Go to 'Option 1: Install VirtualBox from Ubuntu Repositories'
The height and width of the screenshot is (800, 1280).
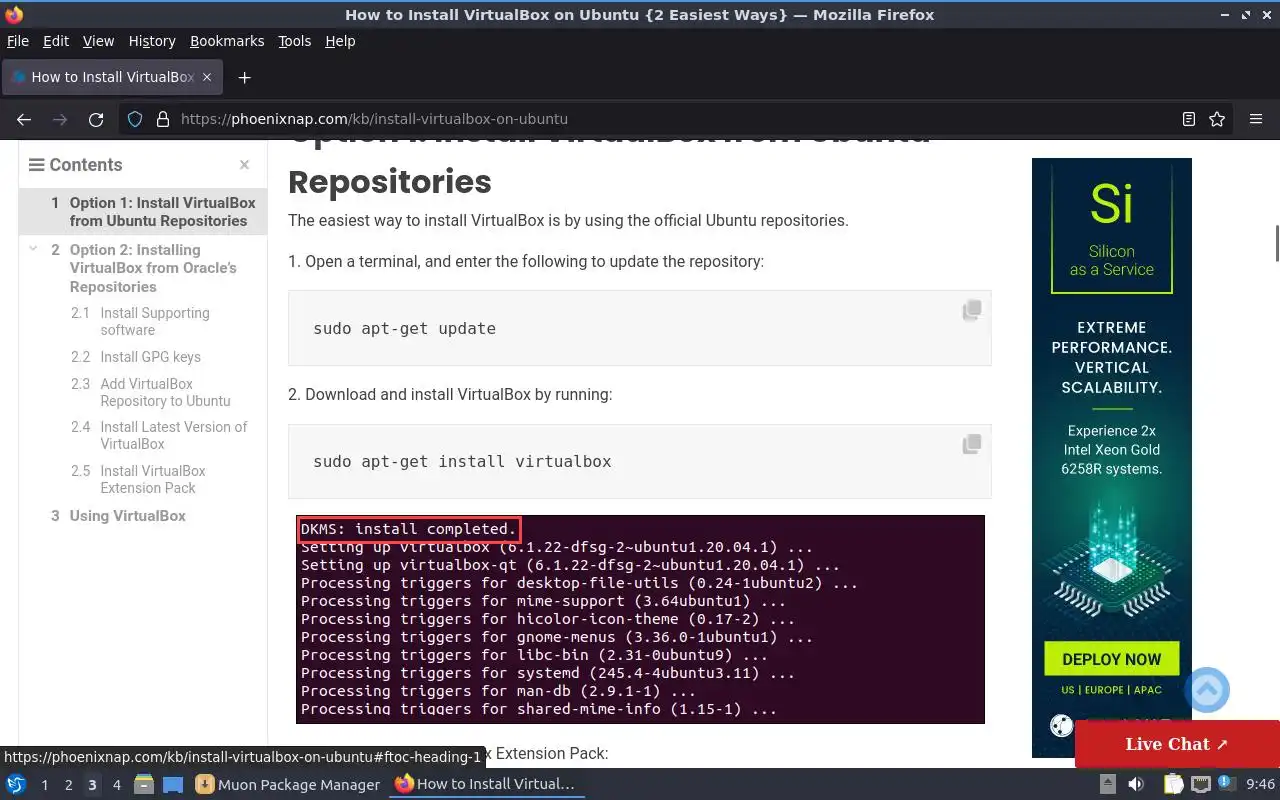pyautogui.click(x=162, y=212)
